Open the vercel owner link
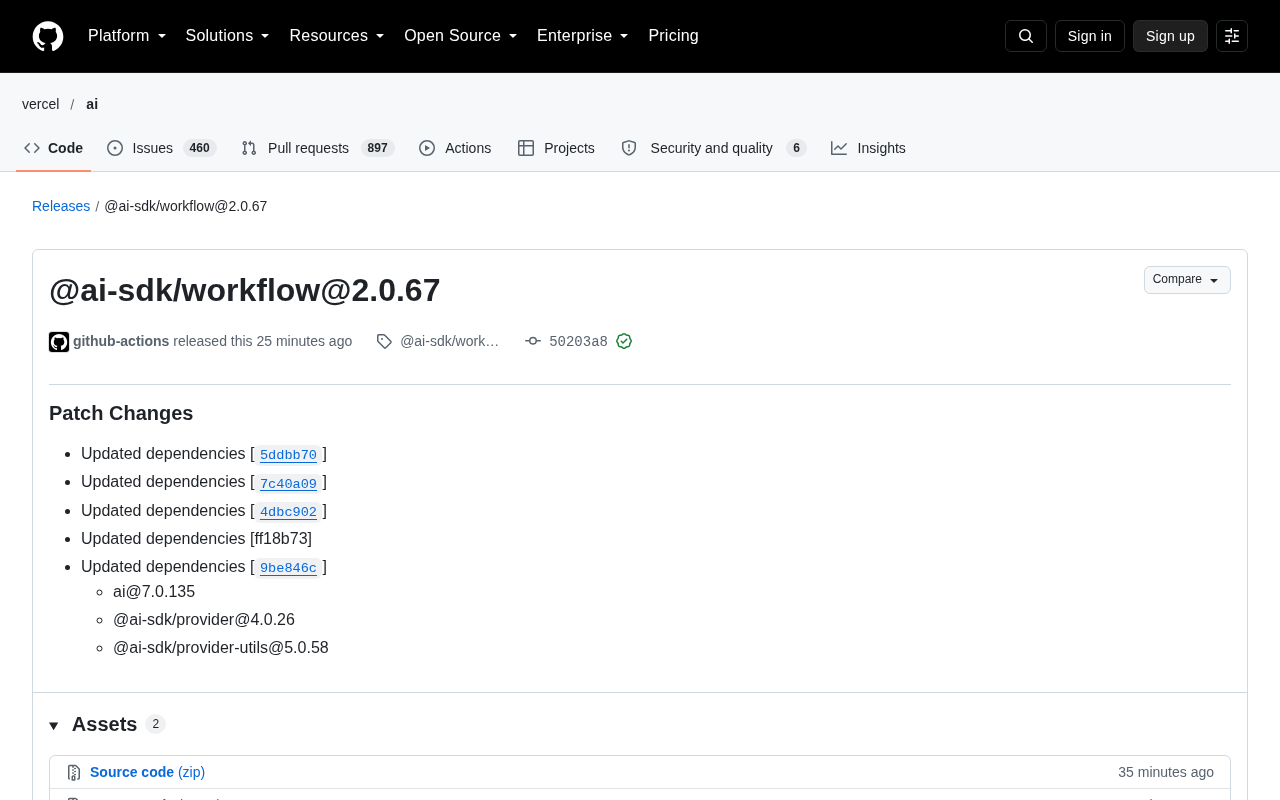Image resolution: width=1280 pixels, height=800 pixels. (x=41, y=104)
